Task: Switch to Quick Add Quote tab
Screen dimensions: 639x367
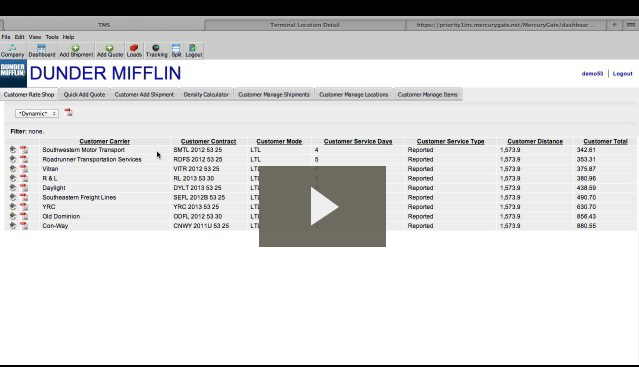Action: point(84,94)
